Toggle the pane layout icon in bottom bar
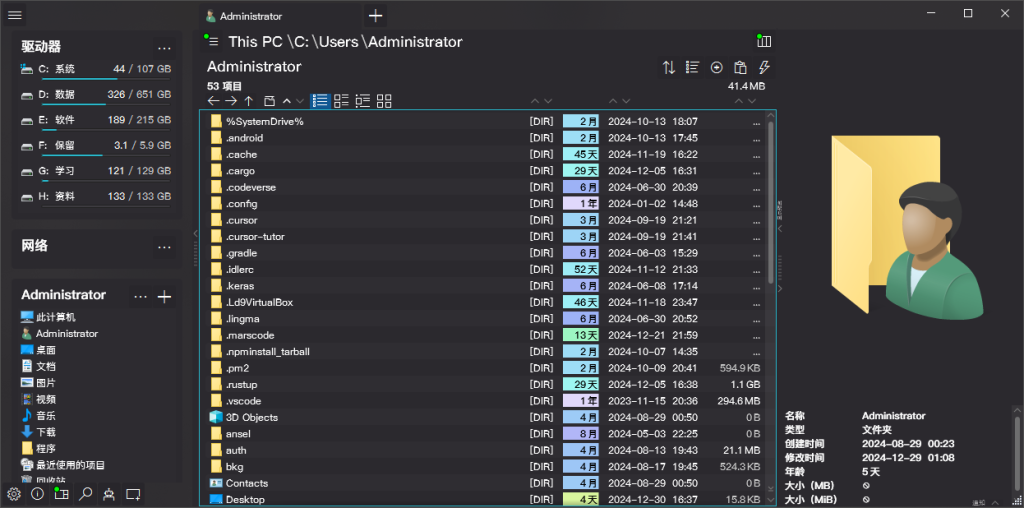This screenshot has height=508, width=1024. tap(61, 494)
